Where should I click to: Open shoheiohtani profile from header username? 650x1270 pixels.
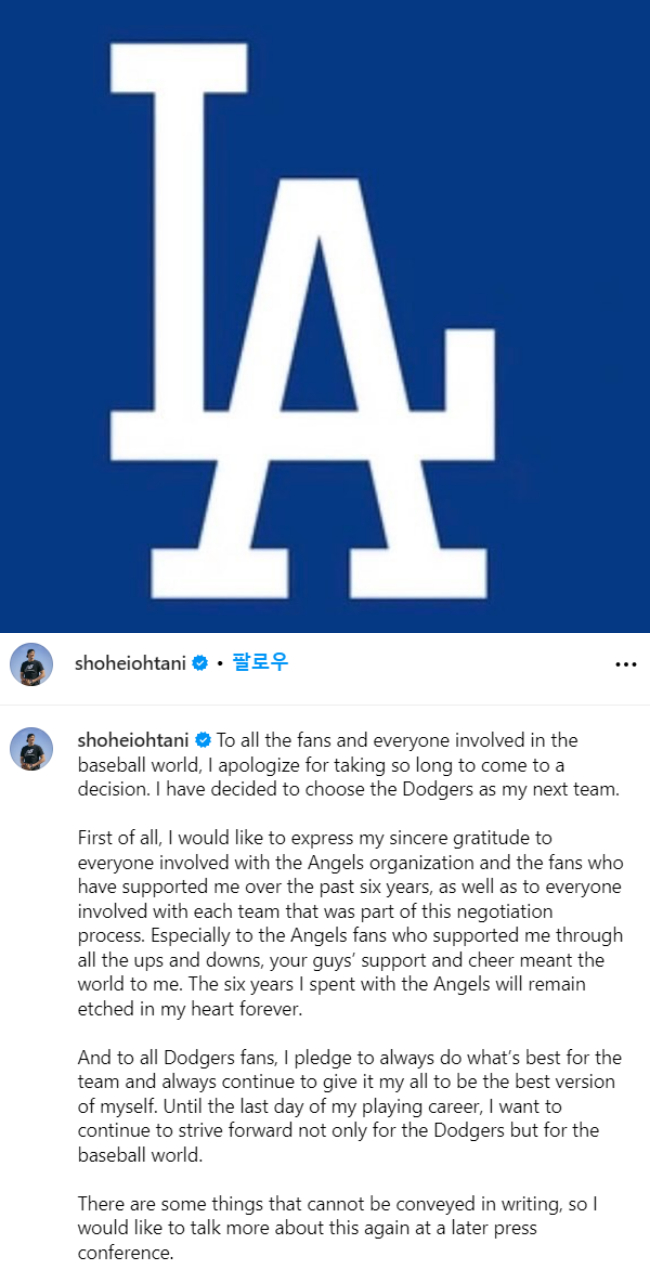tap(131, 663)
